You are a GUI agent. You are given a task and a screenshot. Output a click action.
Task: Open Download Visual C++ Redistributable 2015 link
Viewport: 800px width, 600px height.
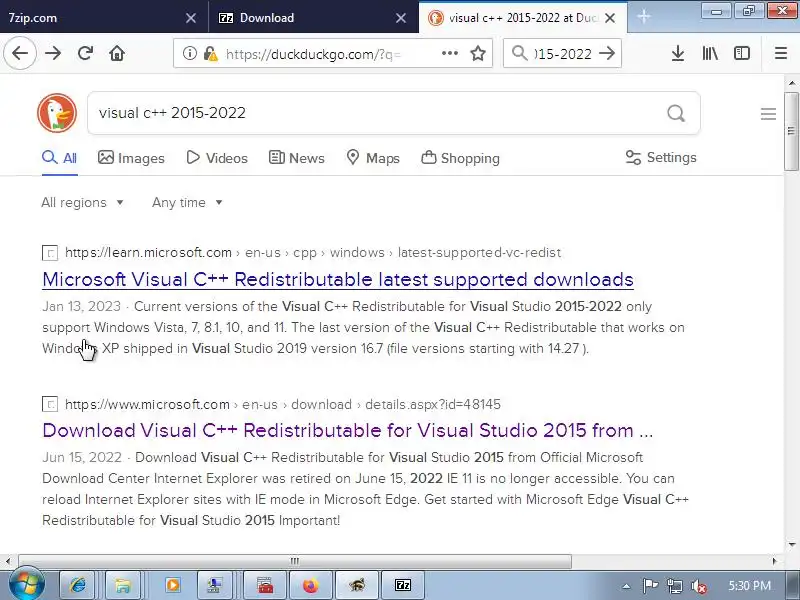coord(347,430)
